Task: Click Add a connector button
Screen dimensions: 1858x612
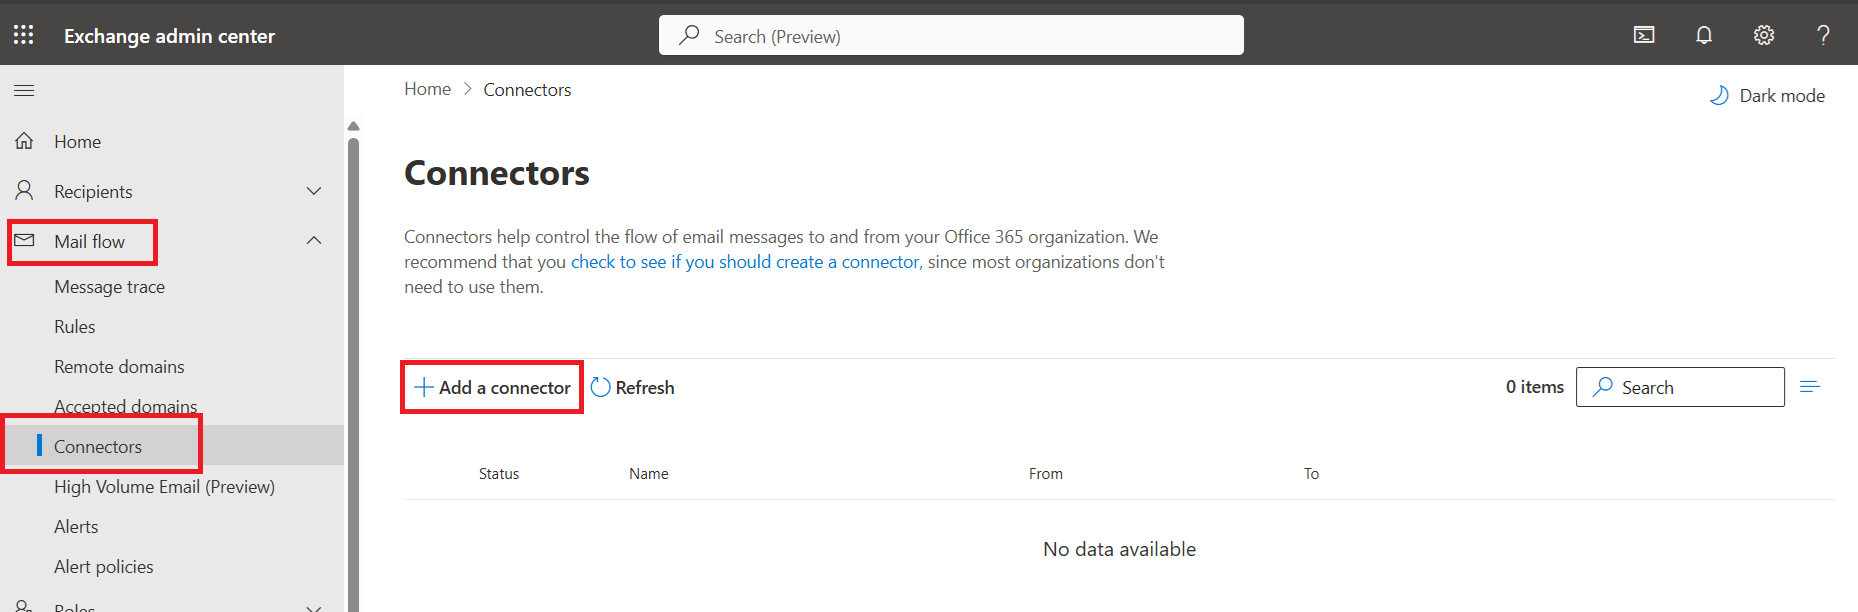Action: pos(492,387)
